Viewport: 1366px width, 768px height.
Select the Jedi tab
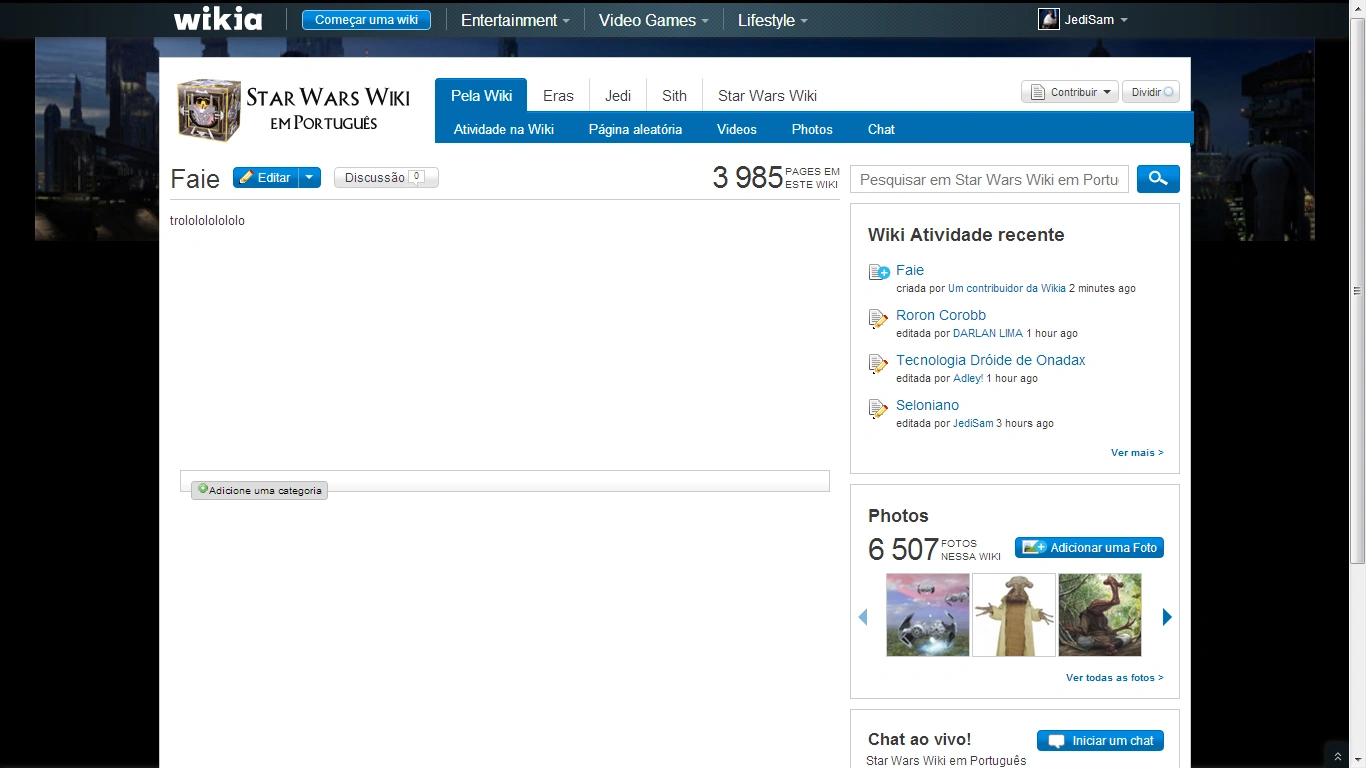[x=618, y=96]
